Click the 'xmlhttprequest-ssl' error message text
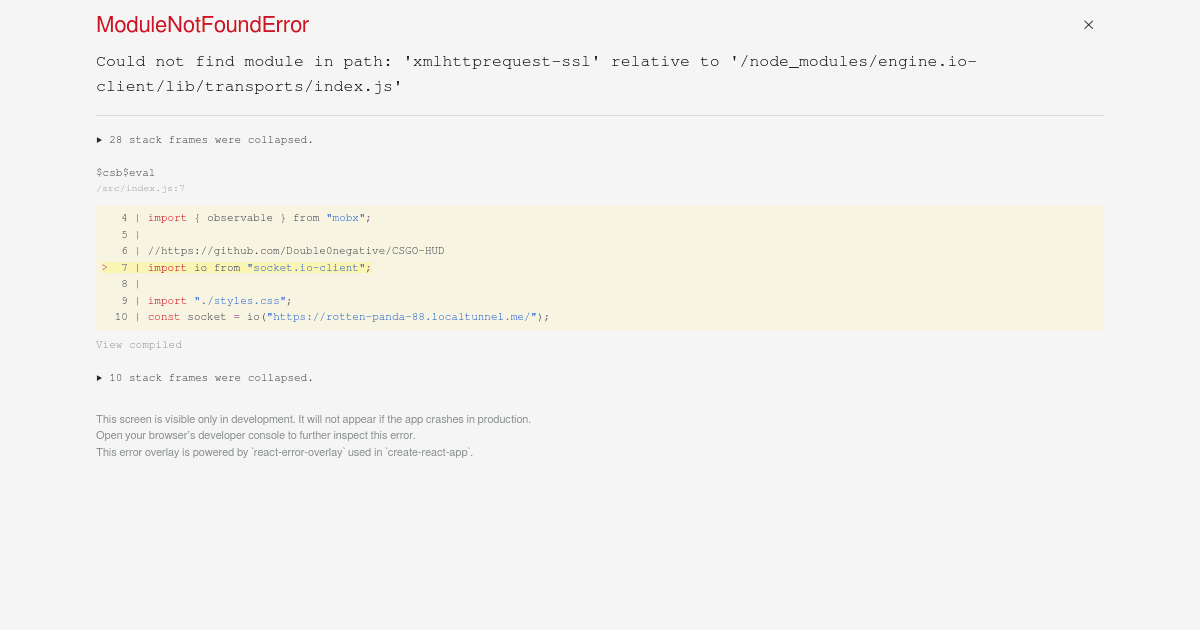 point(502,62)
